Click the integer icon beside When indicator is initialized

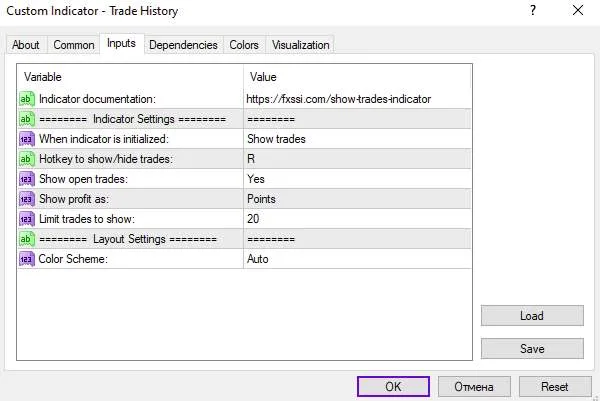coord(27,139)
